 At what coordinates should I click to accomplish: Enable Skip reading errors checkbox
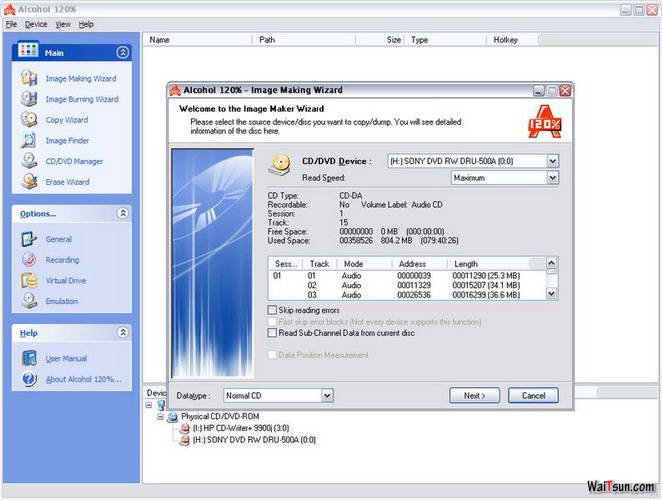[273, 311]
